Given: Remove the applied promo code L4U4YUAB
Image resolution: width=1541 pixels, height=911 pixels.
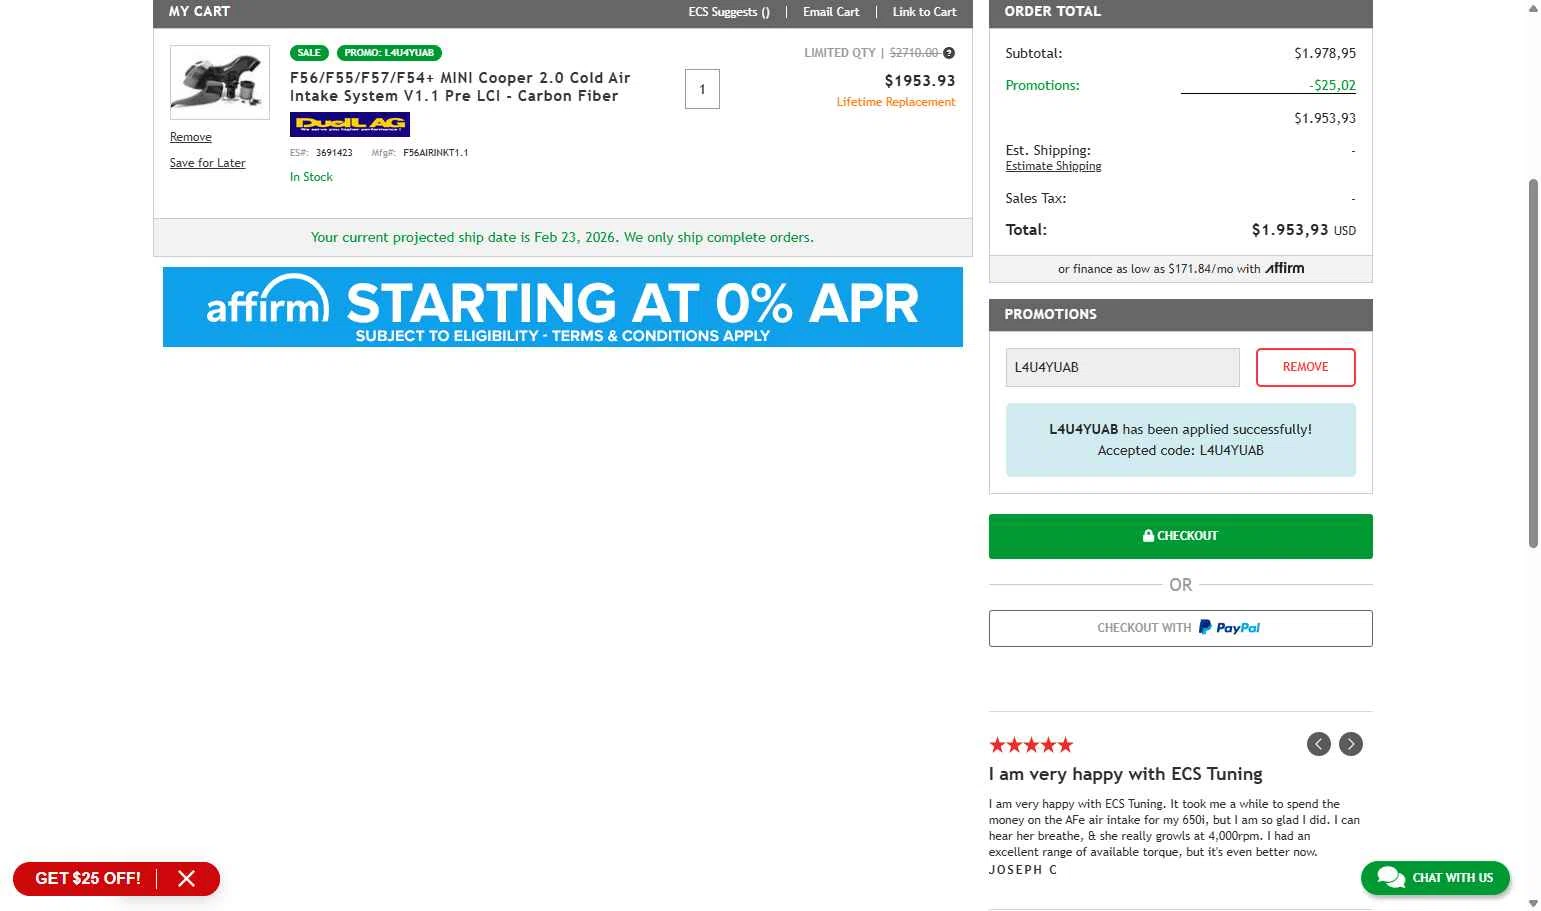Looking at the screenshot, I should click(x=1305, y=367).
